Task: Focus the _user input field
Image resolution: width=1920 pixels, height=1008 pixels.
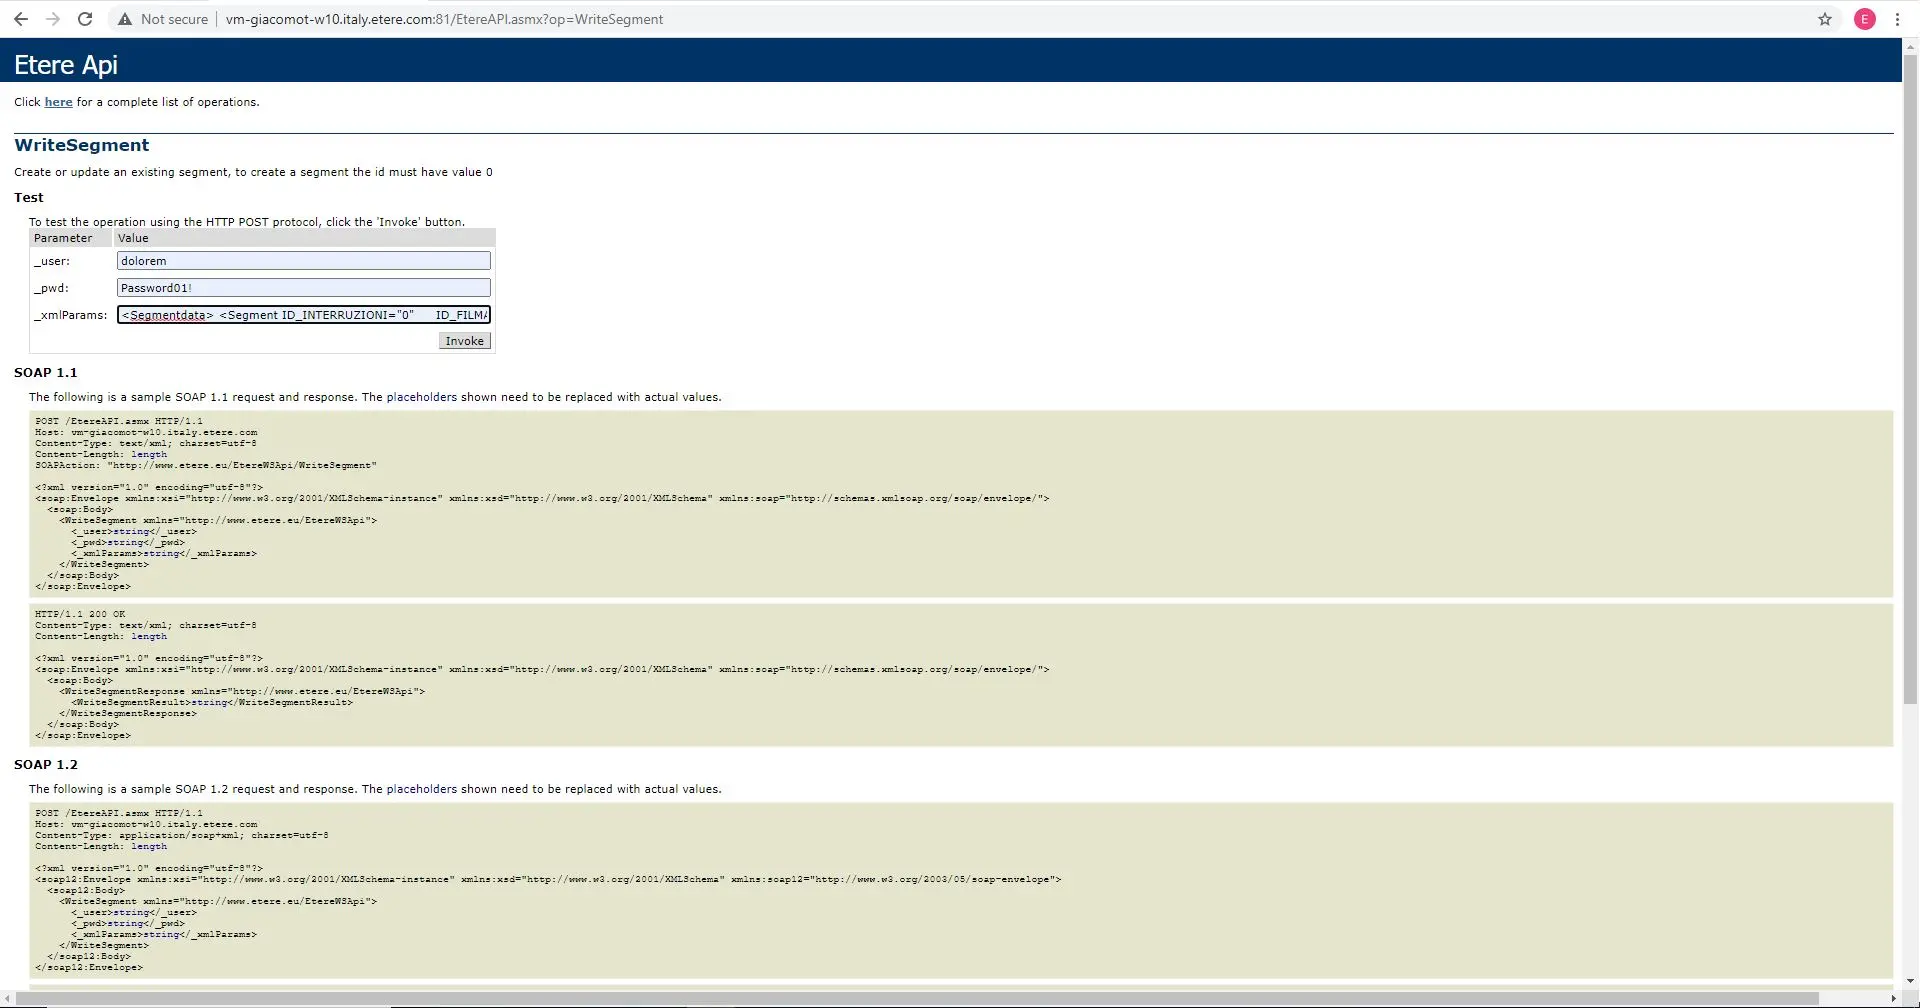Action: coord(303,261)
